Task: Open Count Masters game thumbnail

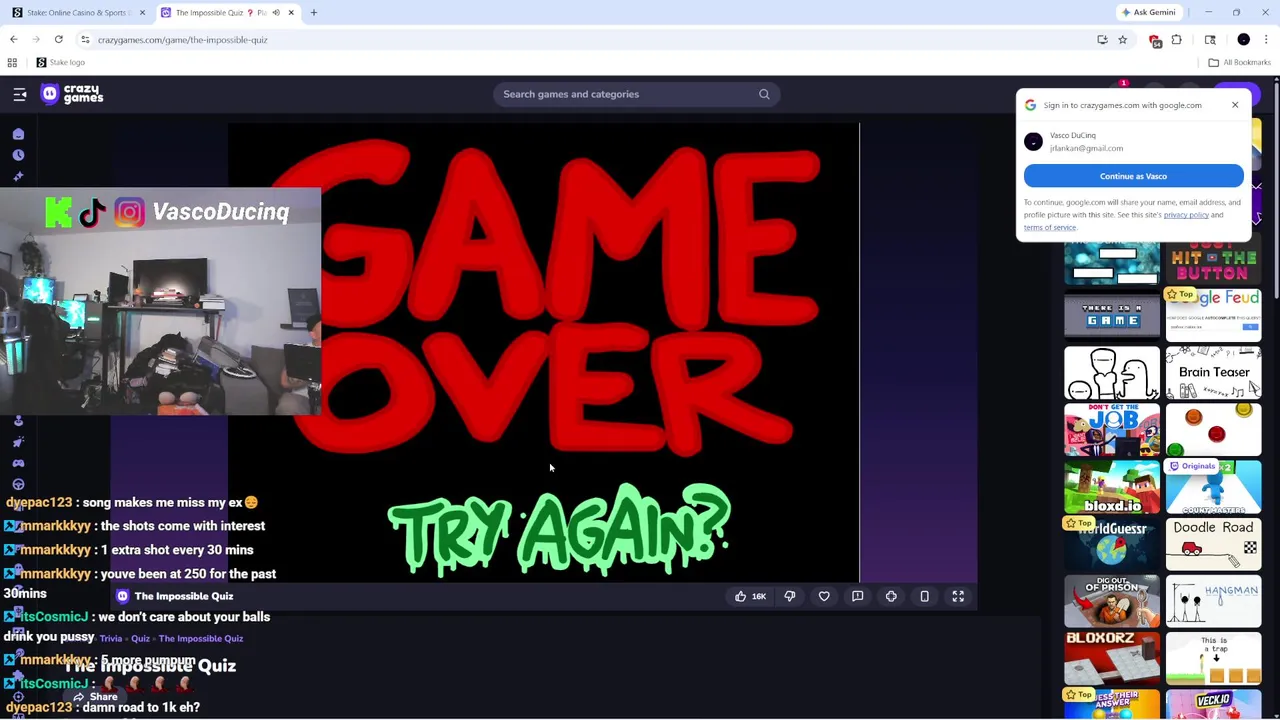Action: click(x=1214, y=487)
